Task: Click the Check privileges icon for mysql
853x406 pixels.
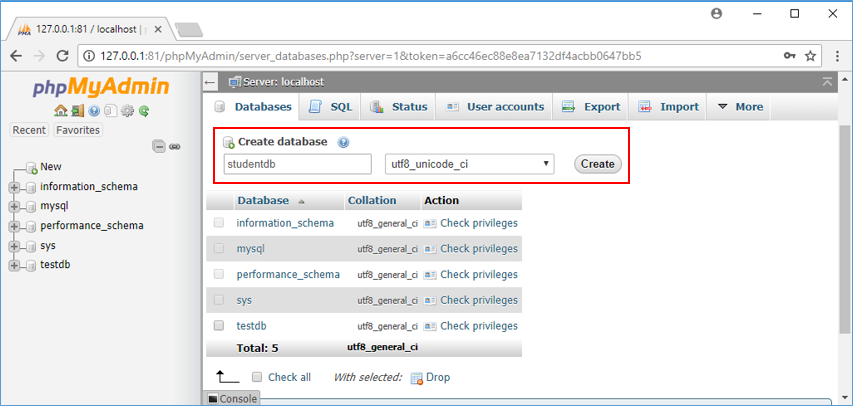Action: tap(430, 249)
